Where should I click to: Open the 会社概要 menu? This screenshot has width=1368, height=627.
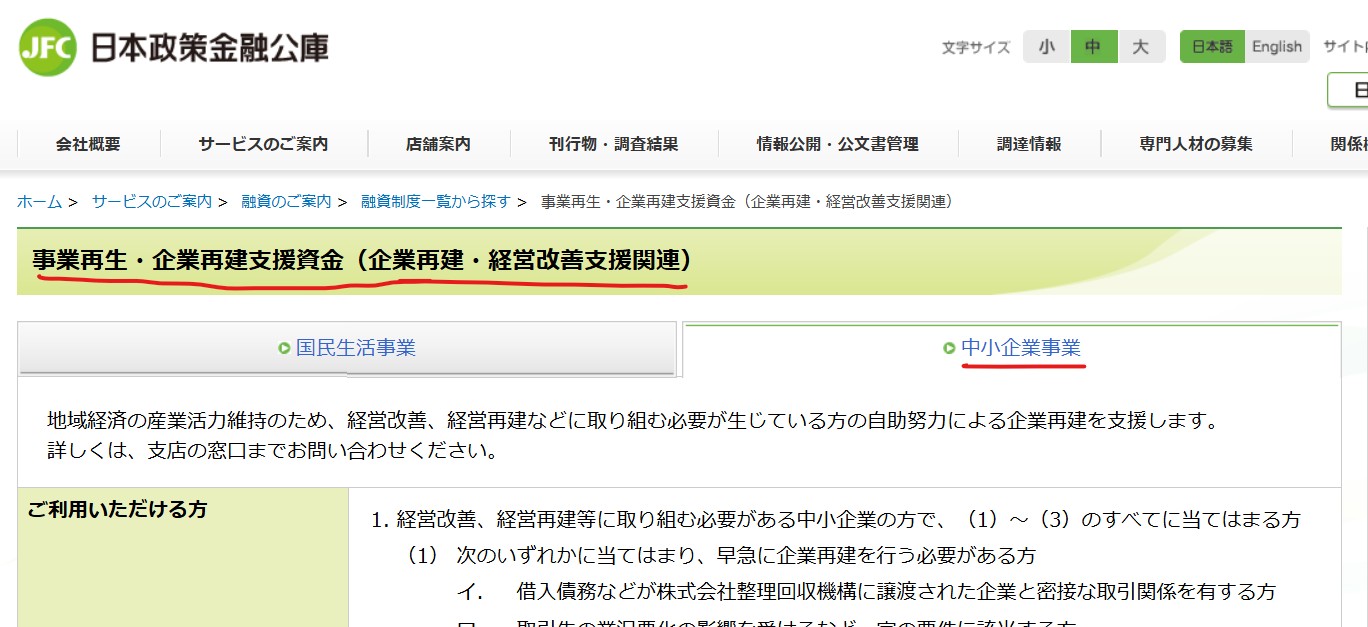[x=88, y=144]
